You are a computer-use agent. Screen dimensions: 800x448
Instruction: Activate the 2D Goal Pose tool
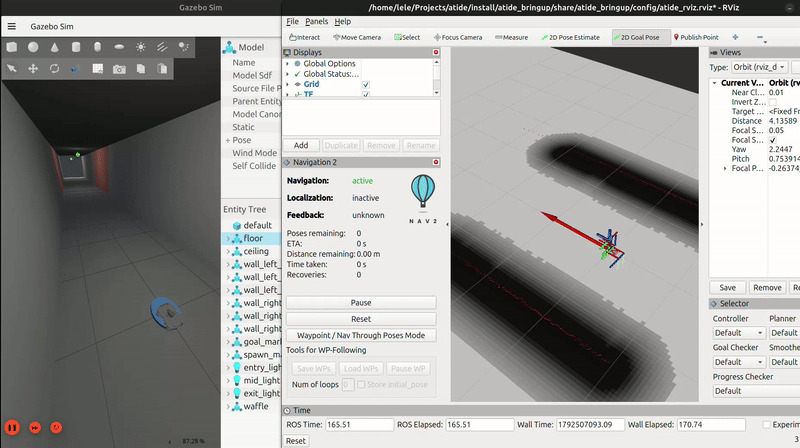coord(641,37)
